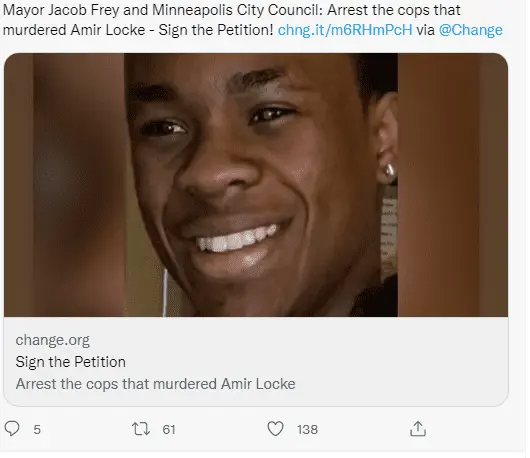Click 'Minneapolis City Council' in the tweet text
The width and height of the screenshot is (530, 458).
(237, 10)
